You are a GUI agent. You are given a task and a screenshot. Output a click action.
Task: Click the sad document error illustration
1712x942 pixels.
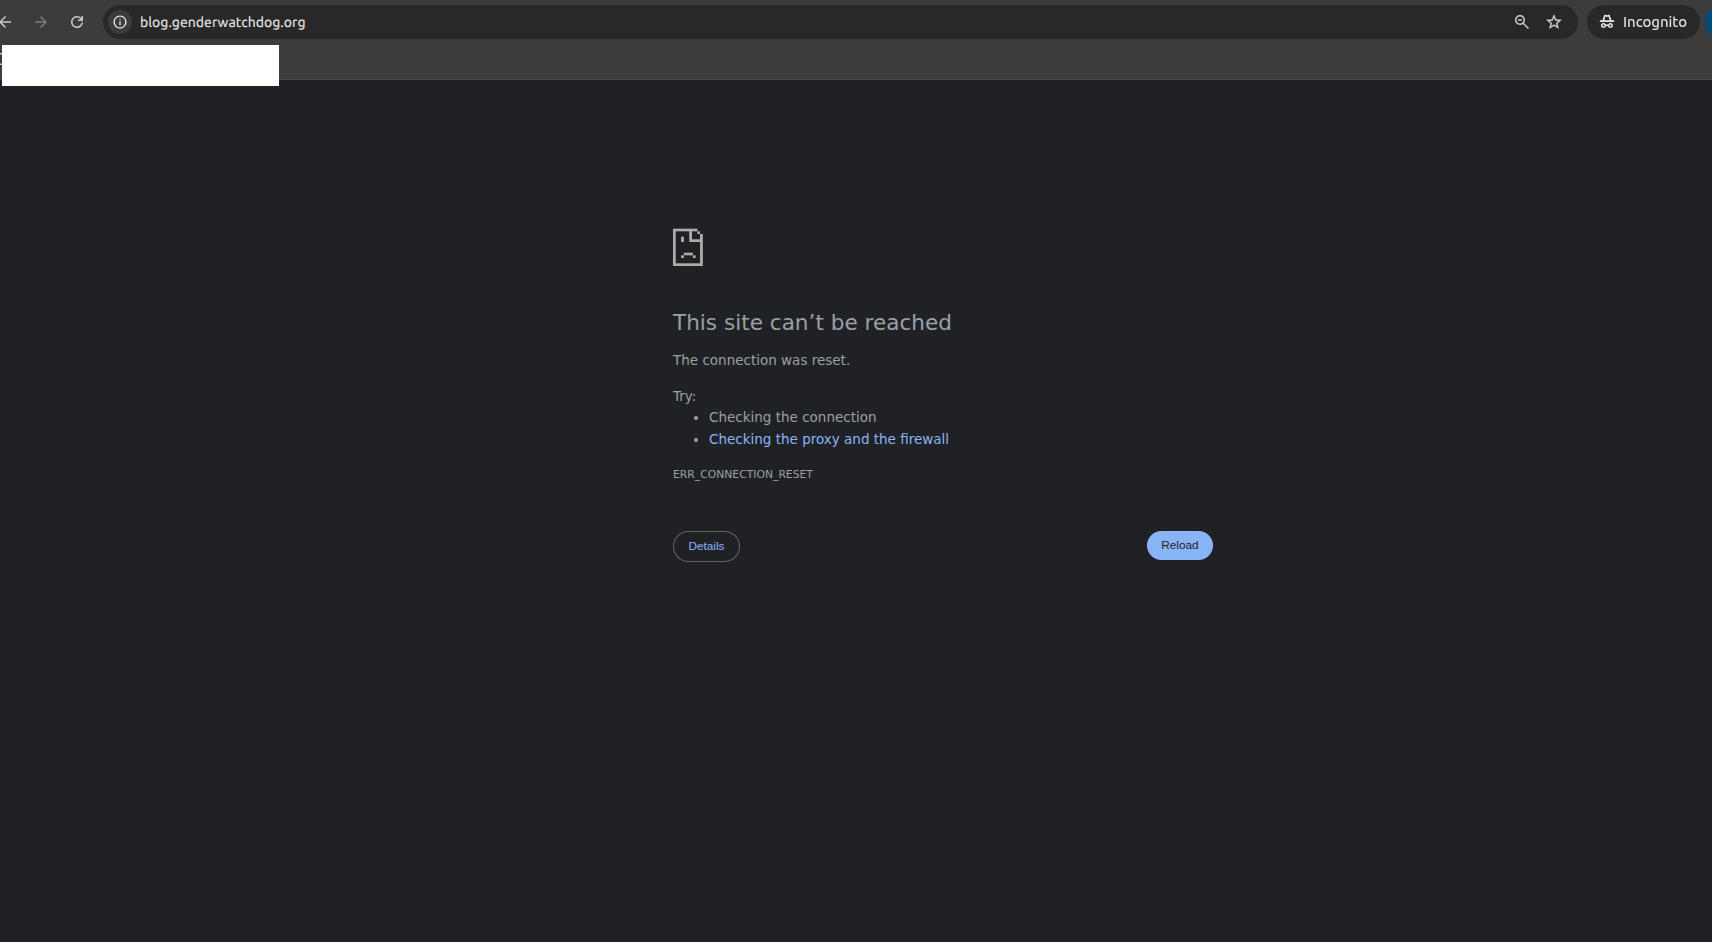coord(687,247)
